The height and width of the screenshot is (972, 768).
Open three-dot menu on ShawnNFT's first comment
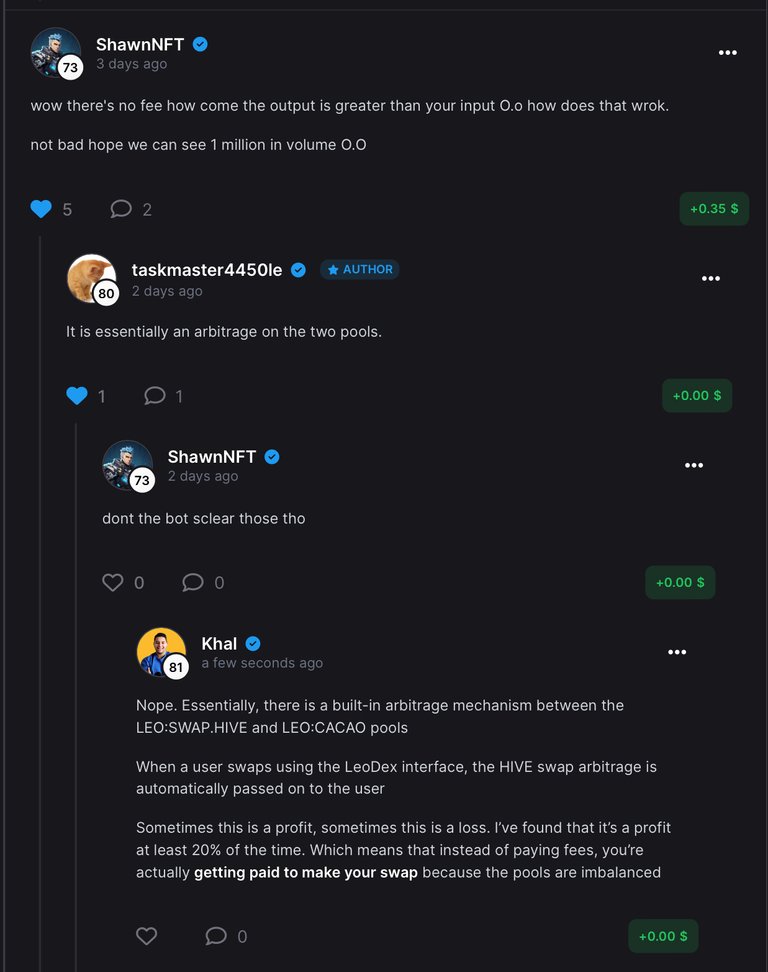click(x=728, y=53)
